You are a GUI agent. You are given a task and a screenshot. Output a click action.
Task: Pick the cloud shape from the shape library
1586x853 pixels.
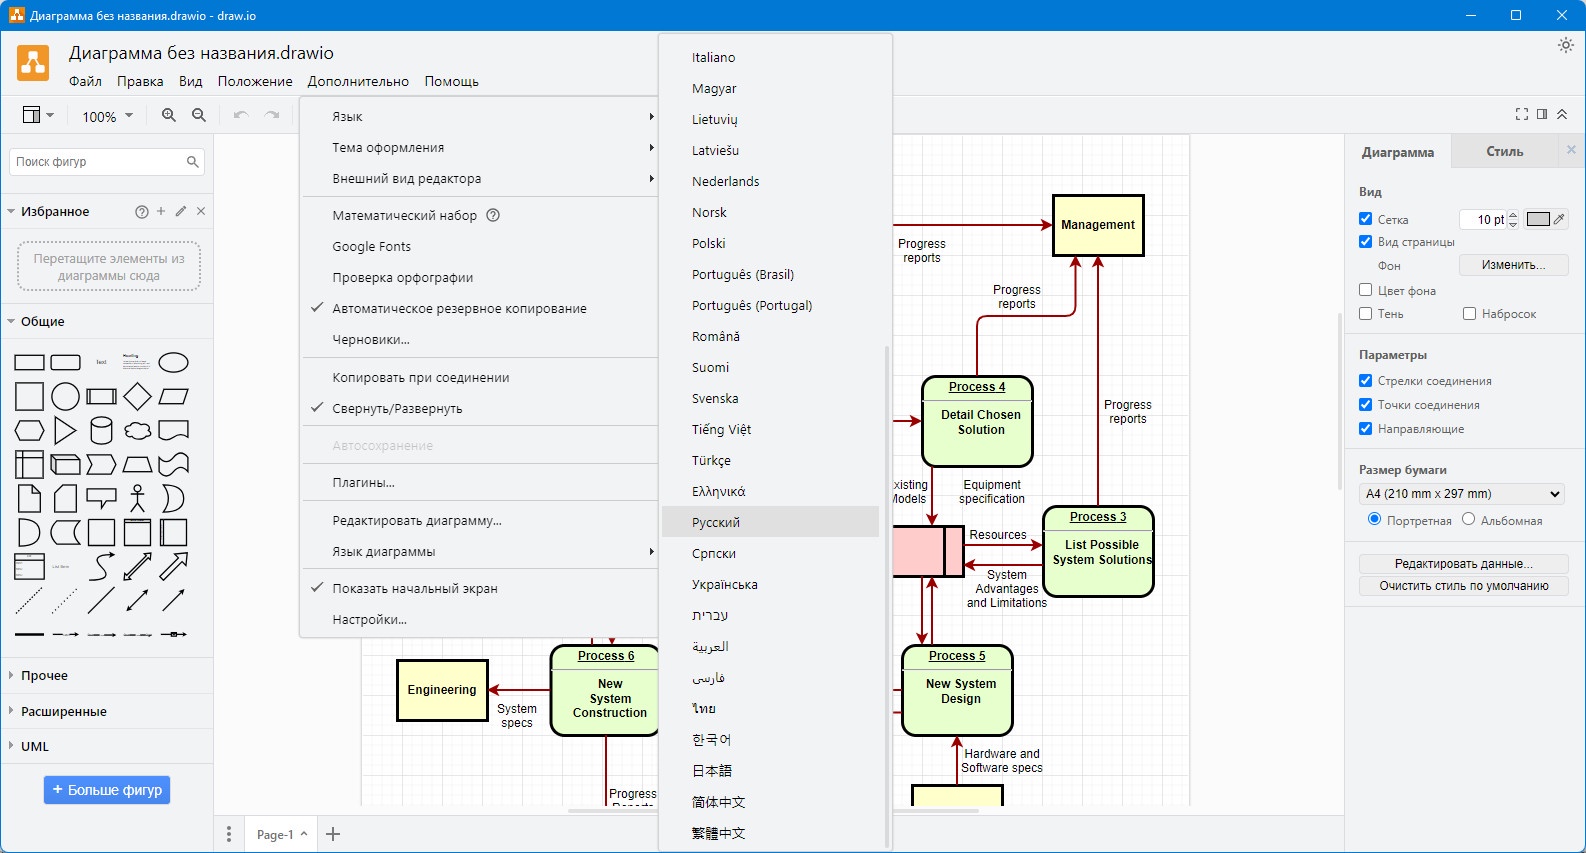[x=137, y=430]
